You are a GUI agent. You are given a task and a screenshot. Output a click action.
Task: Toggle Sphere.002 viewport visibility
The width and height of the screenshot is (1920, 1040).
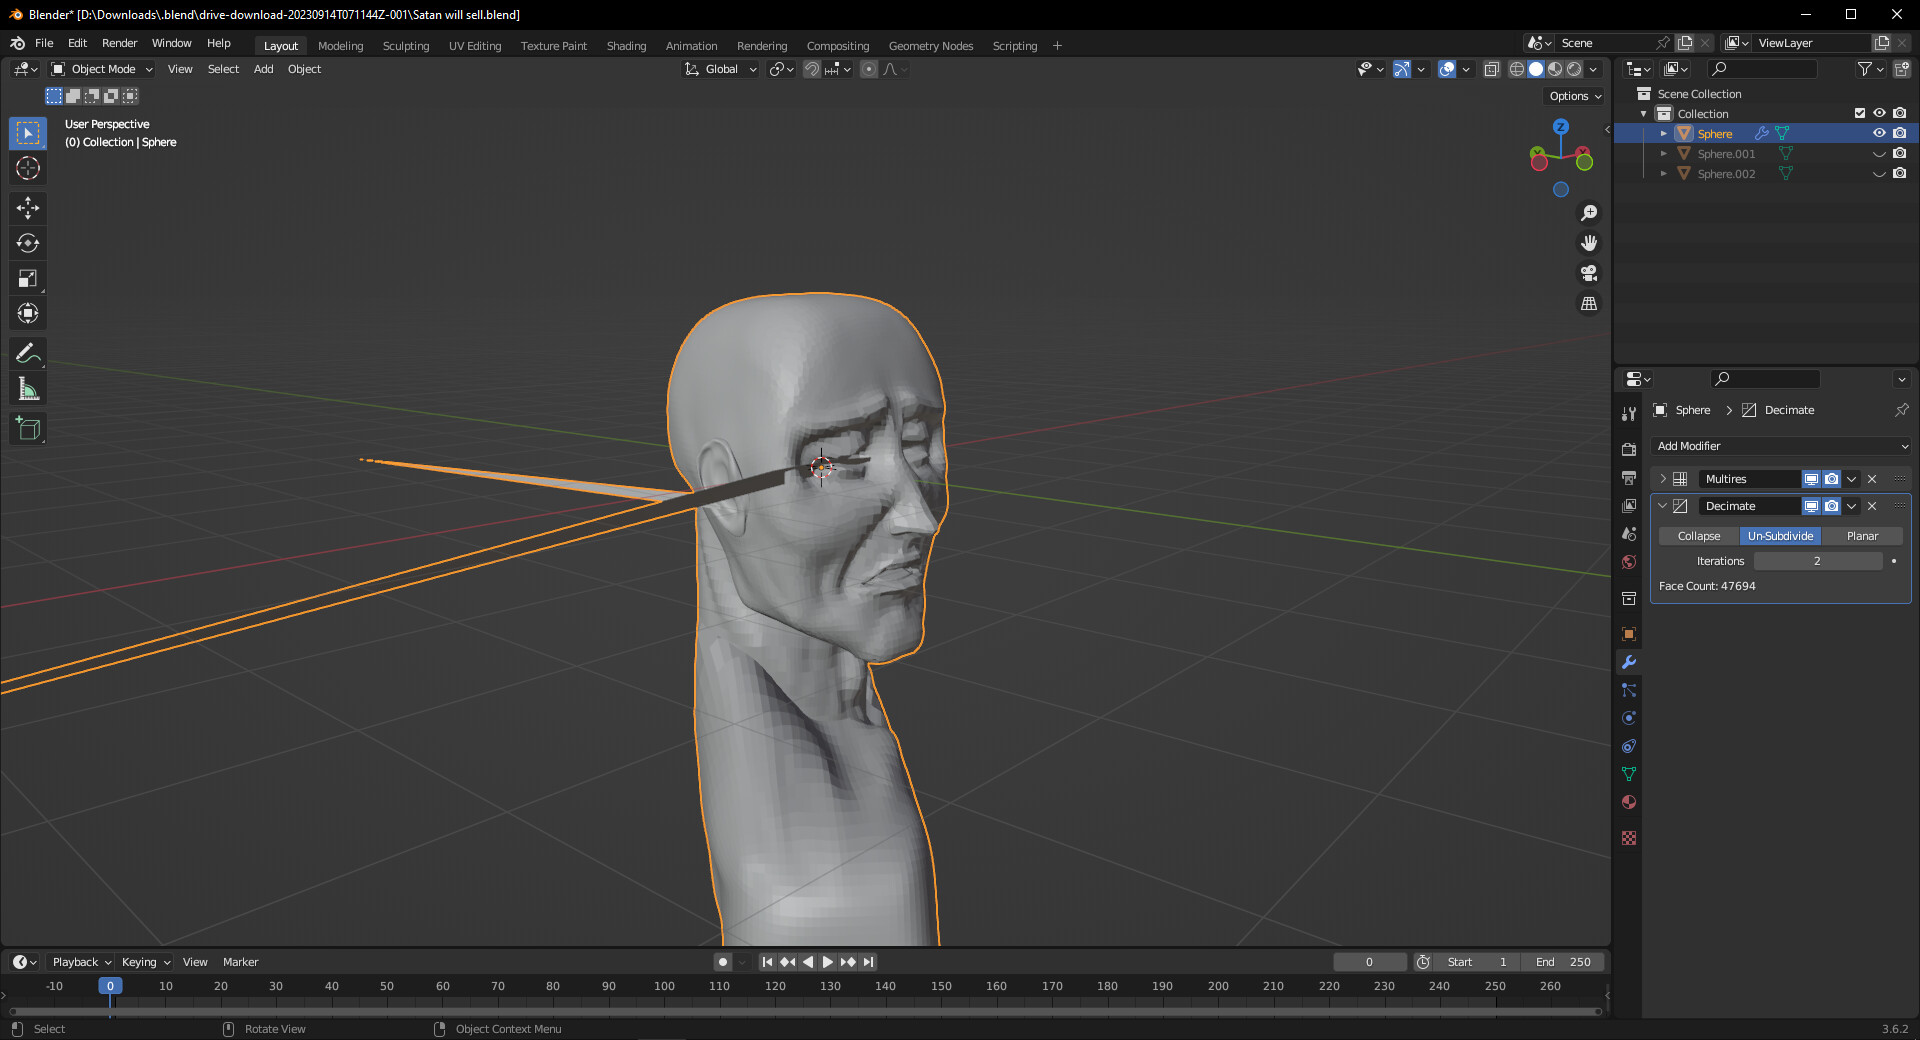coord(1879,173)
